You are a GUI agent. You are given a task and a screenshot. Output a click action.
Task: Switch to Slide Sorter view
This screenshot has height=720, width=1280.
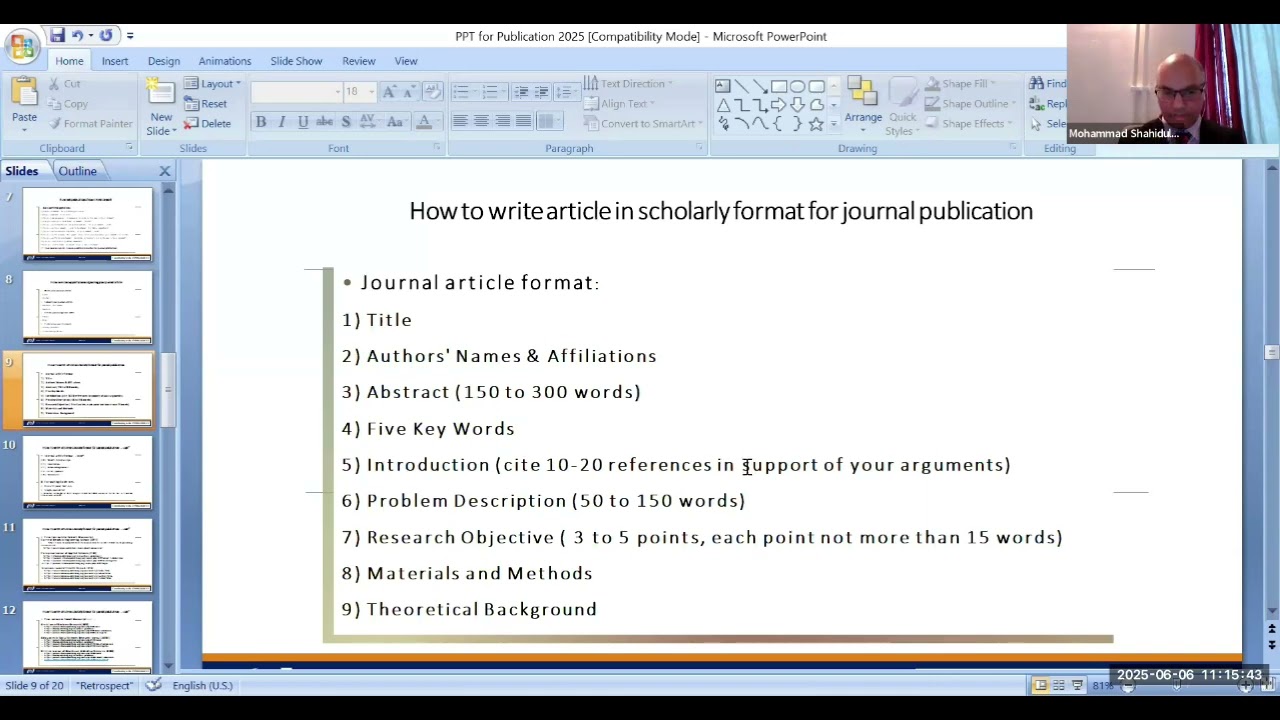1059,685
